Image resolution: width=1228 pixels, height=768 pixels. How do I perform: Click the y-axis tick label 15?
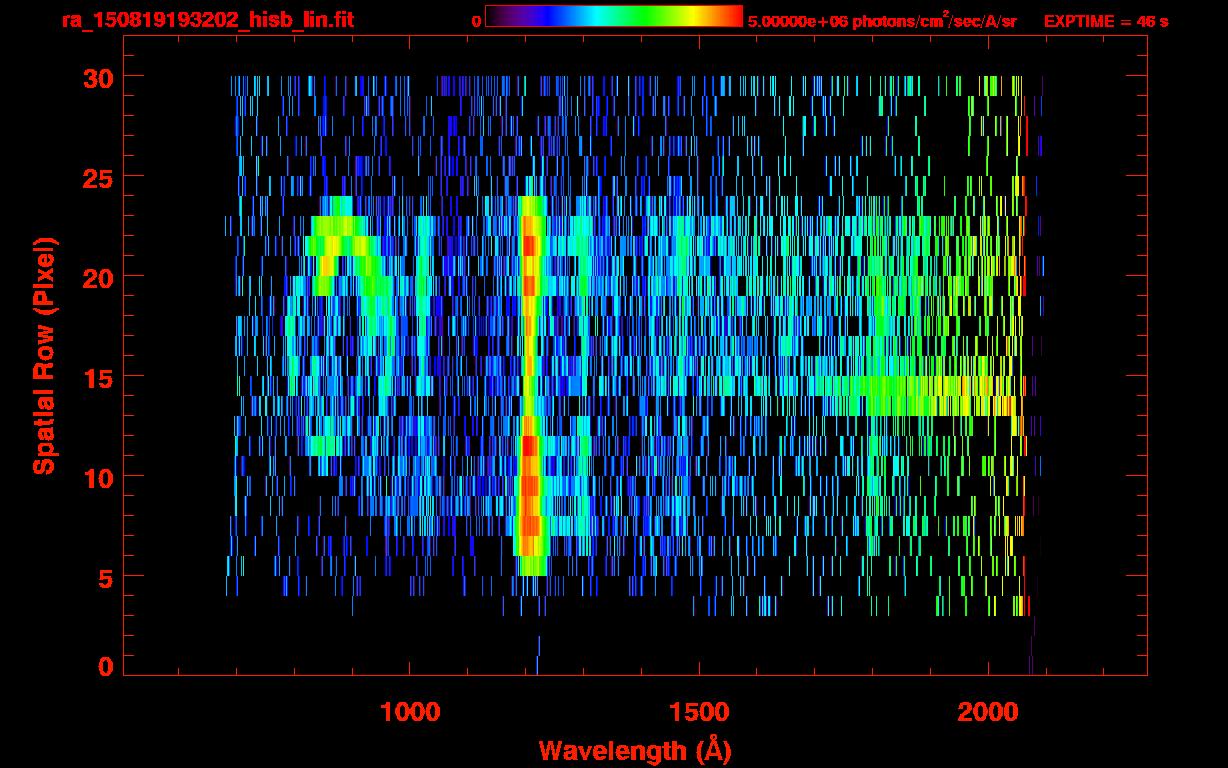click(x=98, y=377)
